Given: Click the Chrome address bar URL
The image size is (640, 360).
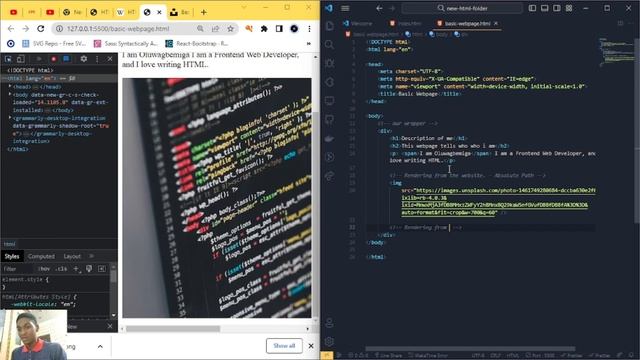Looking at the screenshot, I should (x=118, y=29).
